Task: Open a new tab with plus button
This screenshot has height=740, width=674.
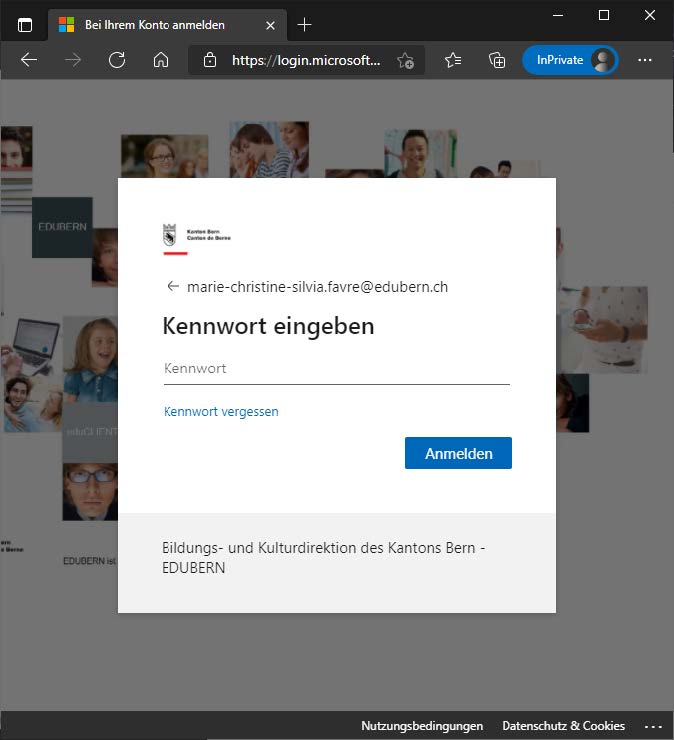Action: [x=305, y=25]
